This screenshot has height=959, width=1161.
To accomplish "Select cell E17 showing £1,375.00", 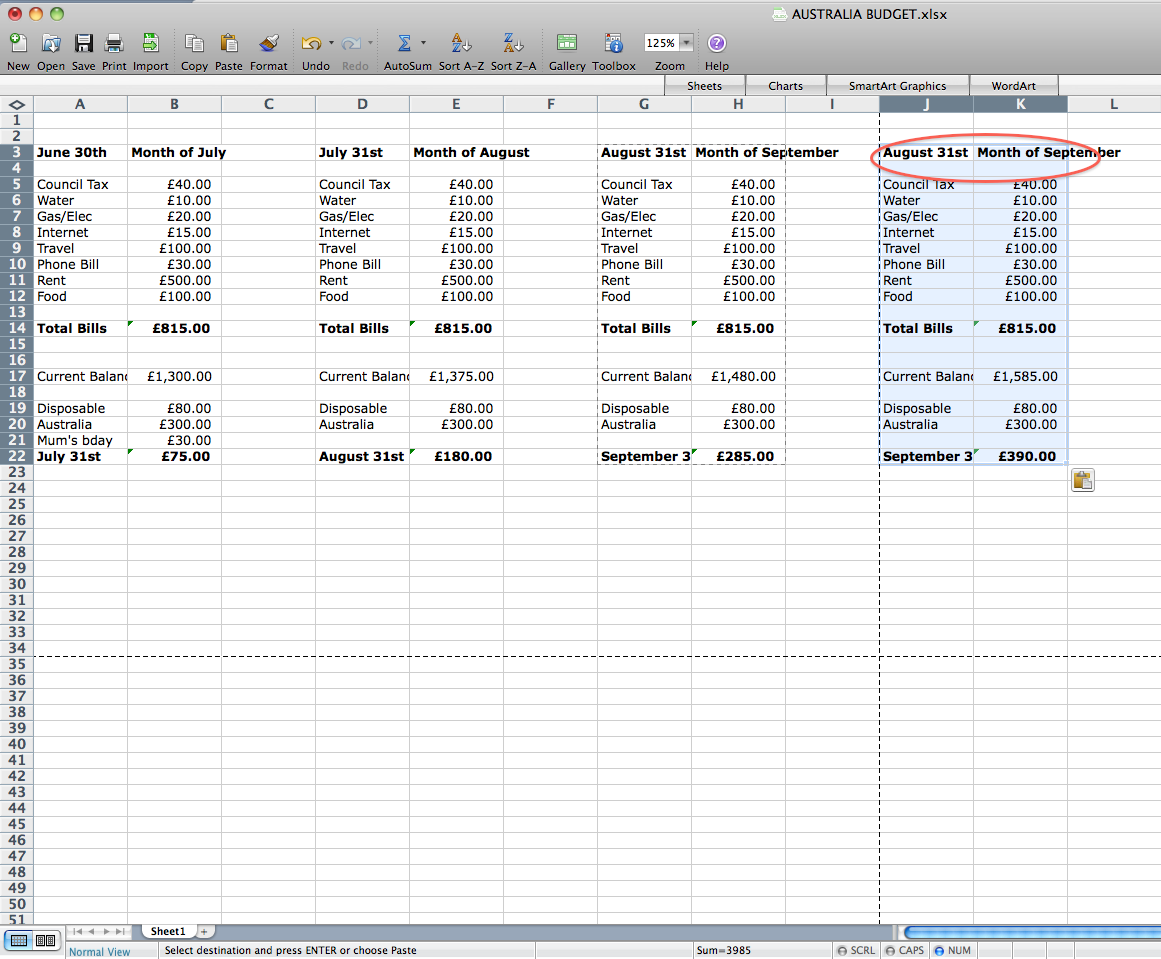I will pos(456,376).
